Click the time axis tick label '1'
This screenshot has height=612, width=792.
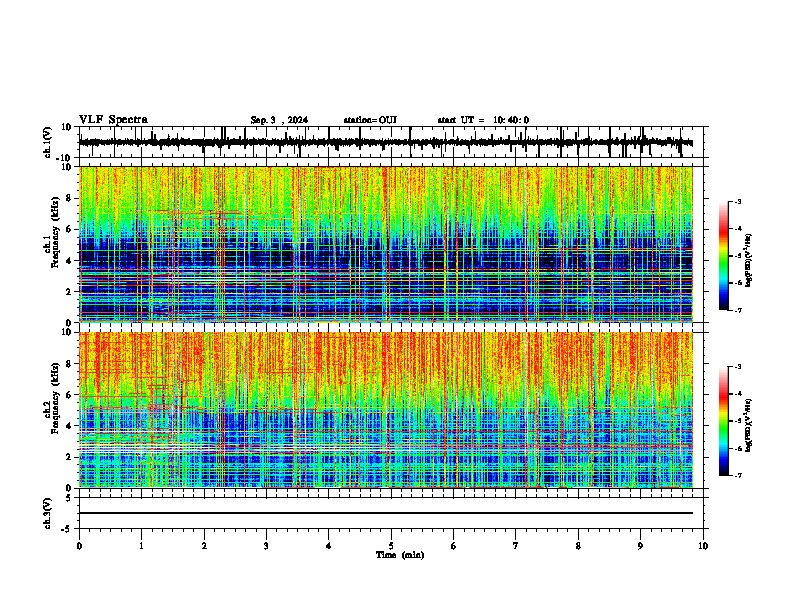tap(141, 546)
